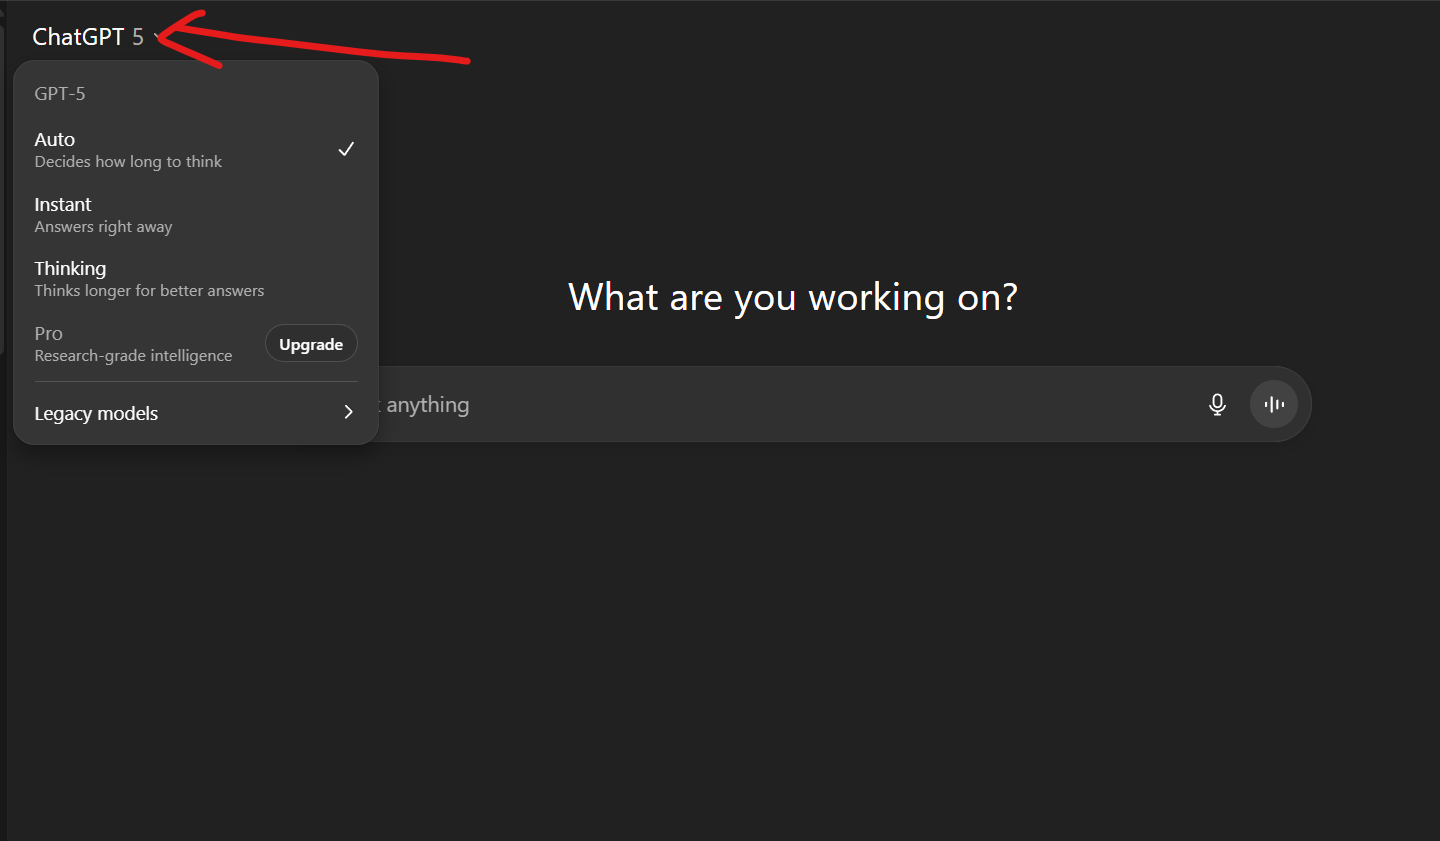Open the ChatGPT 5 model selector

pos(96,37)
